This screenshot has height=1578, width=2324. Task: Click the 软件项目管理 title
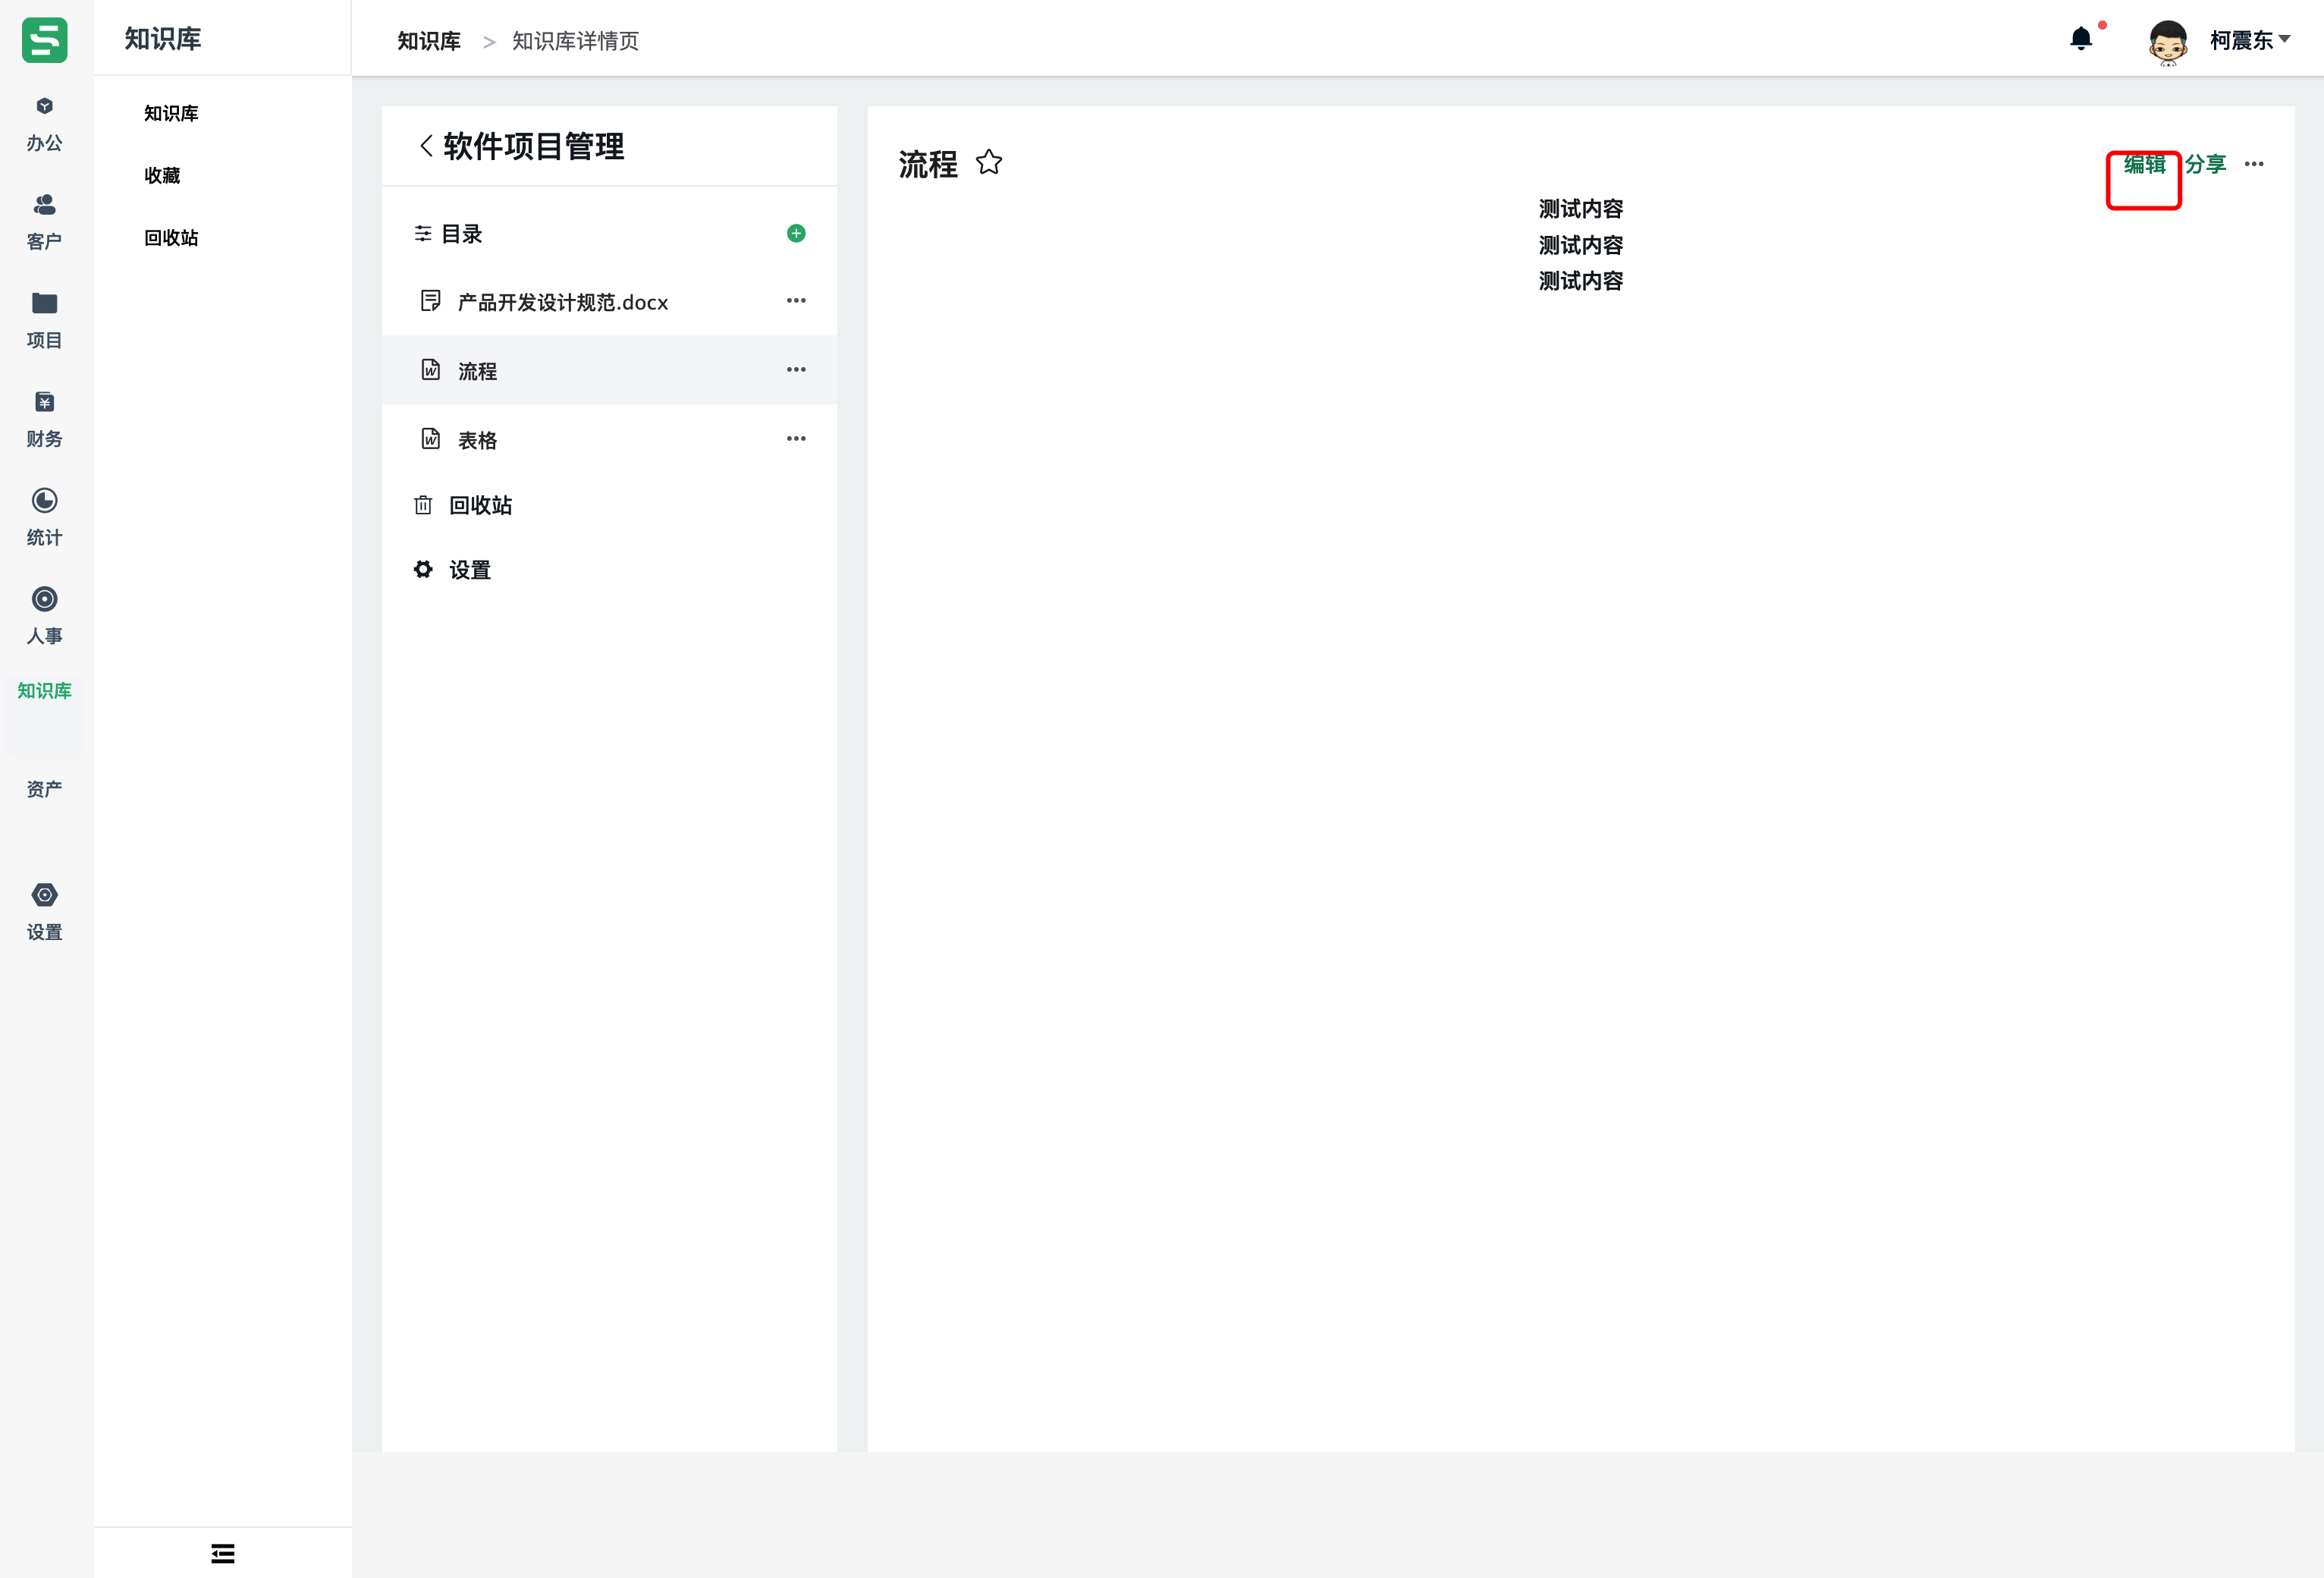point(534,146)
